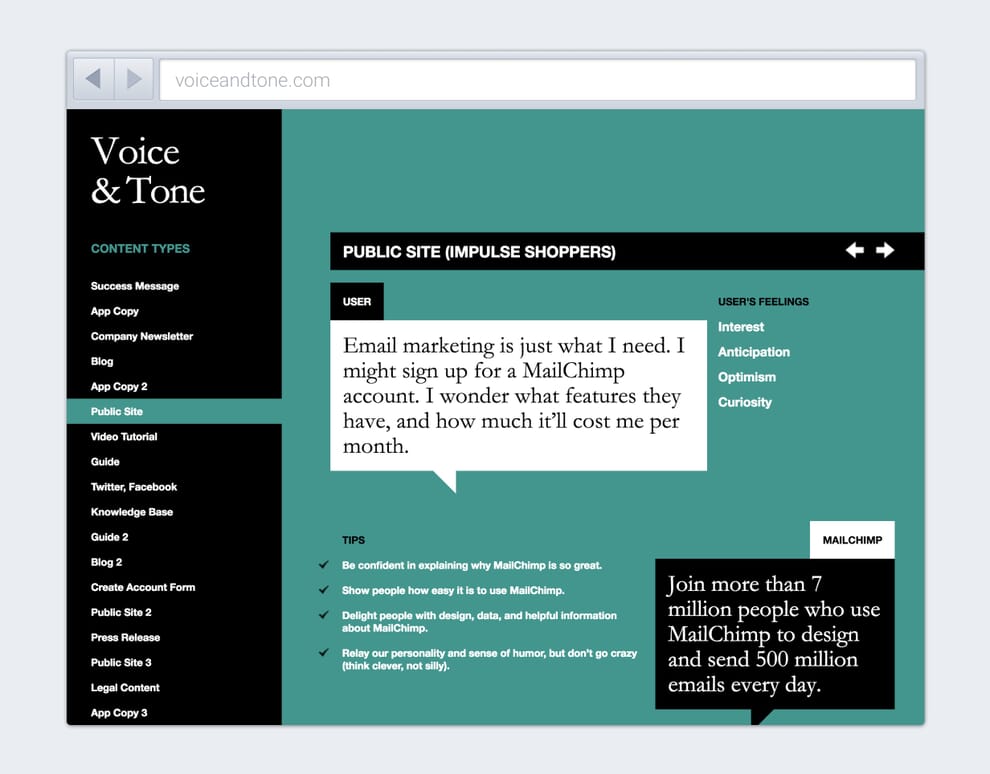Click the PUBLIC SITE (IMPULSE SHOPPERS) title
The width and height of the screenshot is (990, 774).
pos(479,252)
